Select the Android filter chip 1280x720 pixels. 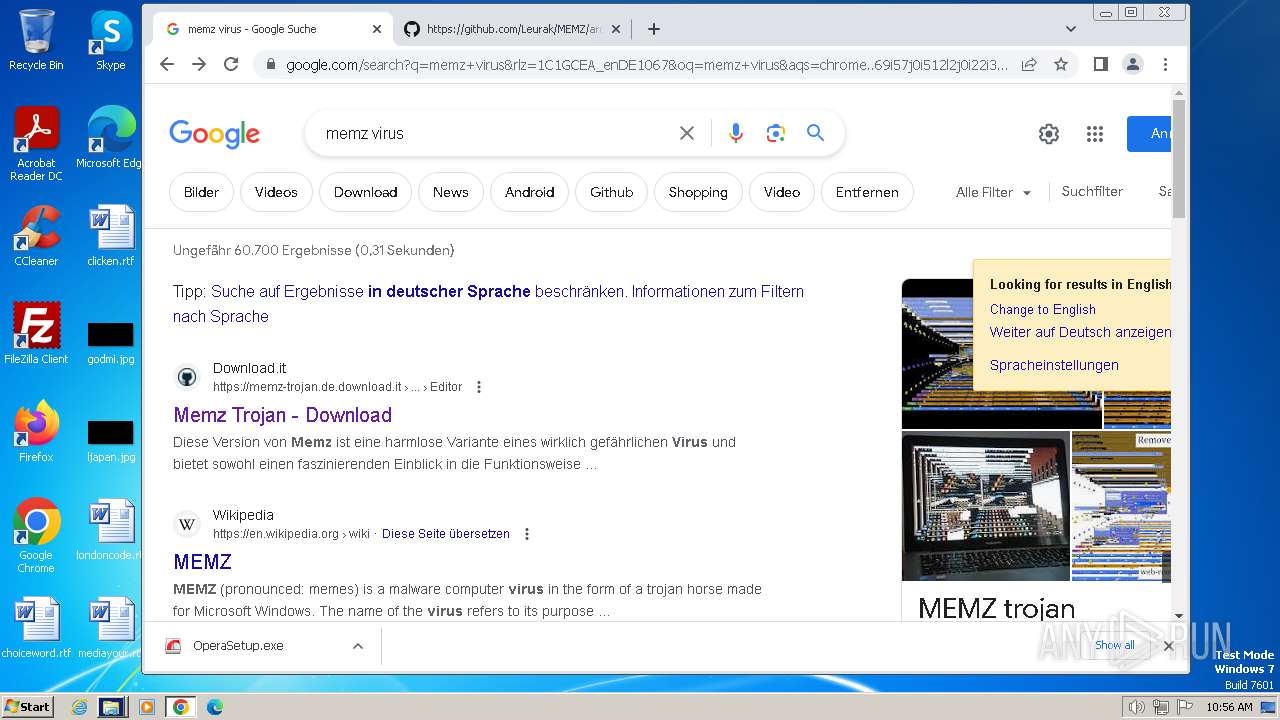click(529, 192)
